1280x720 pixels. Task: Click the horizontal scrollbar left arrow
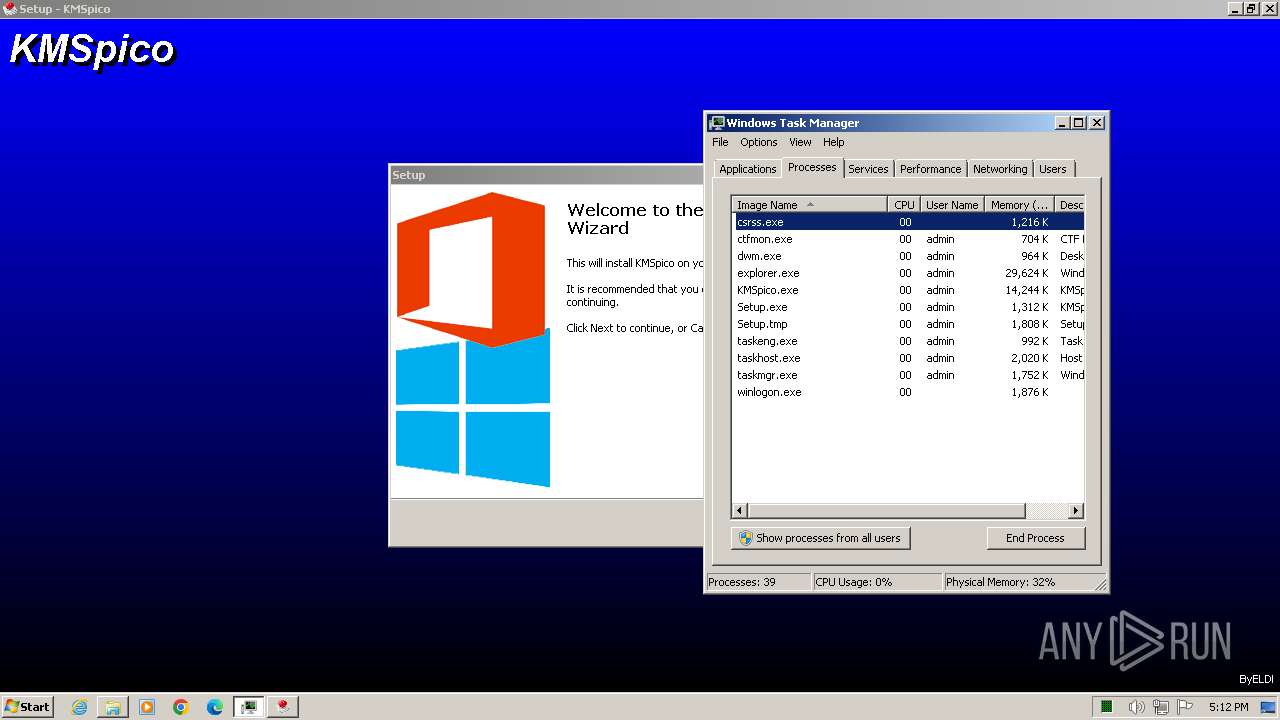click(x=741, y=510)
